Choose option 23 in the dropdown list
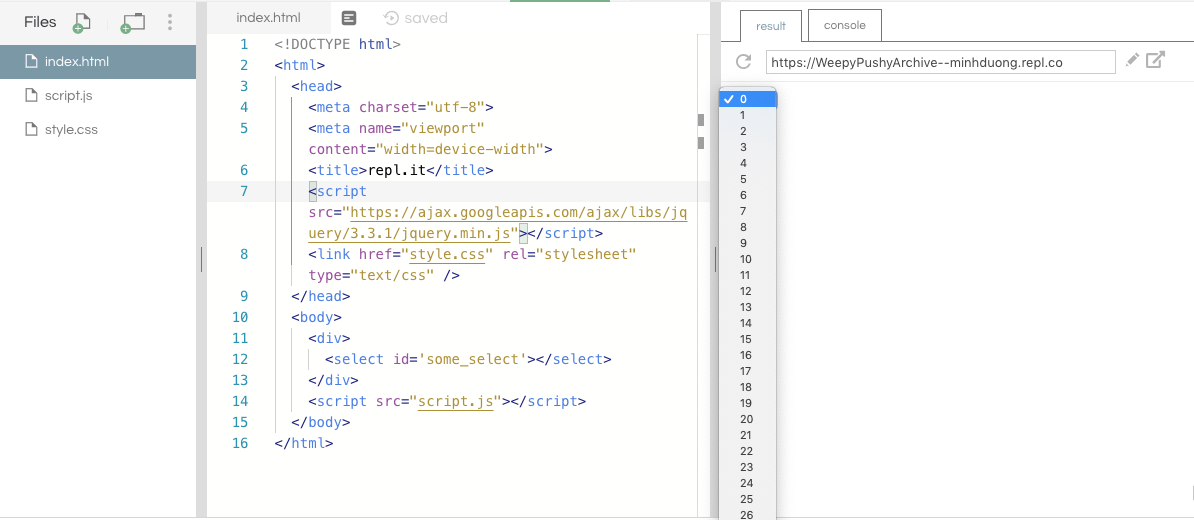Screen dimensions: 1194x520 tap(748, 467)
